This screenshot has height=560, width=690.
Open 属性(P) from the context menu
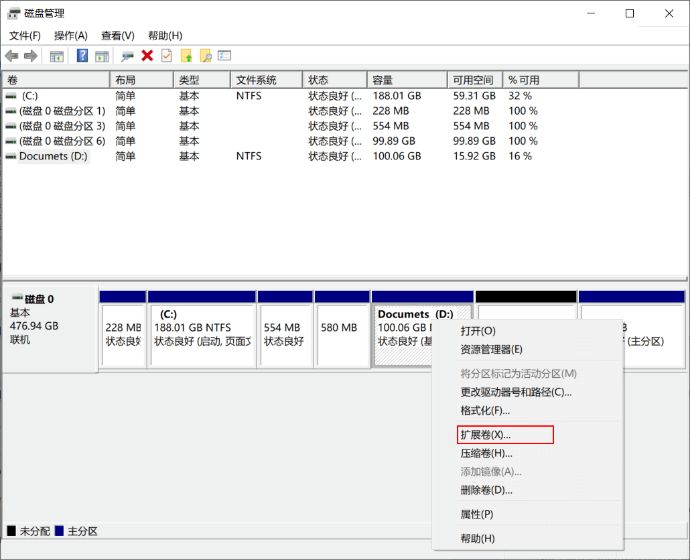477,514
